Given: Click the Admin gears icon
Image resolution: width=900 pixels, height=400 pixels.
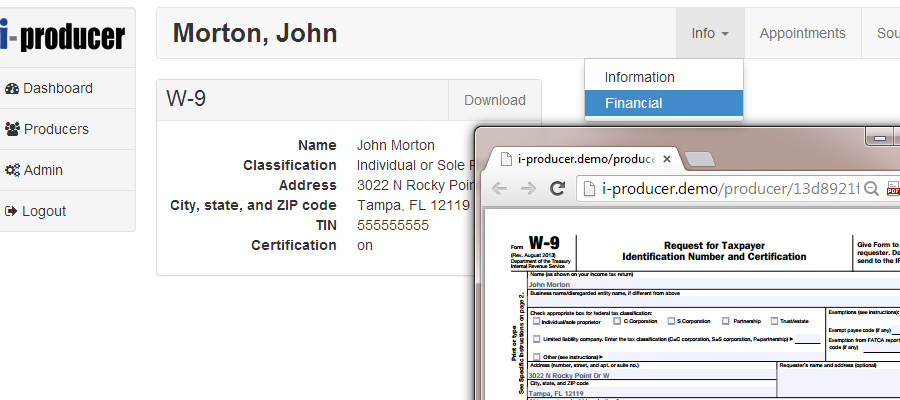Looking at the screenshot, I should 12,170.
